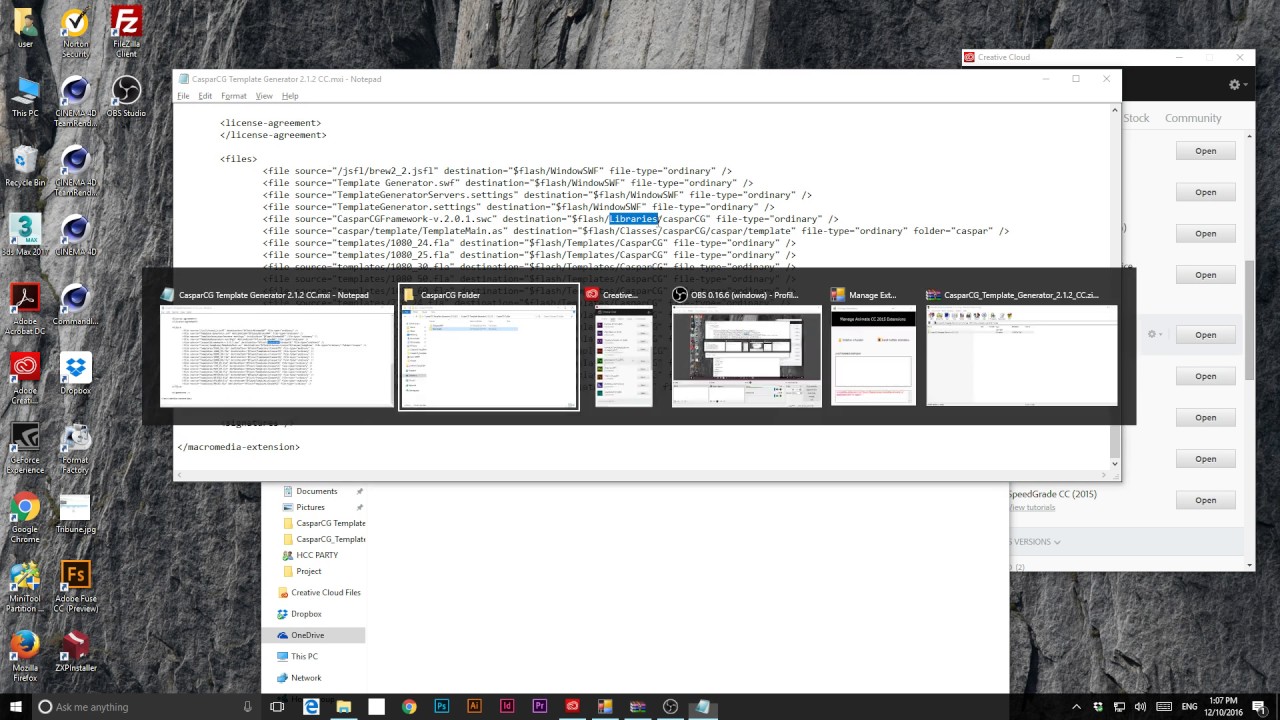Open Microsoft Edge from the taskbar
Image resolution: width=1280 pixels, height=720 pixels.
pyautogui.click(x=311, y=707)
